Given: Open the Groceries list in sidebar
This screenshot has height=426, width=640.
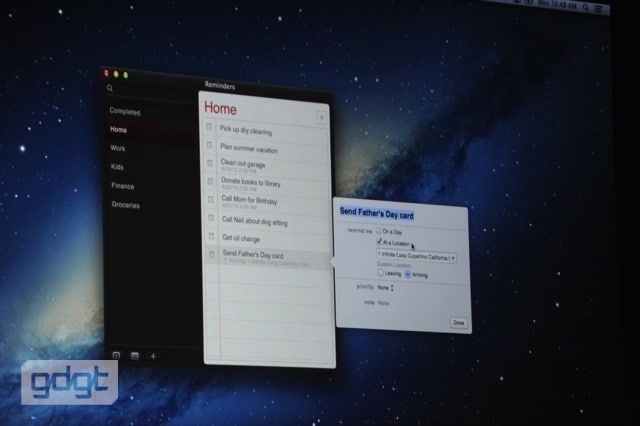Looking at the screenshot, I should [126, 205].
